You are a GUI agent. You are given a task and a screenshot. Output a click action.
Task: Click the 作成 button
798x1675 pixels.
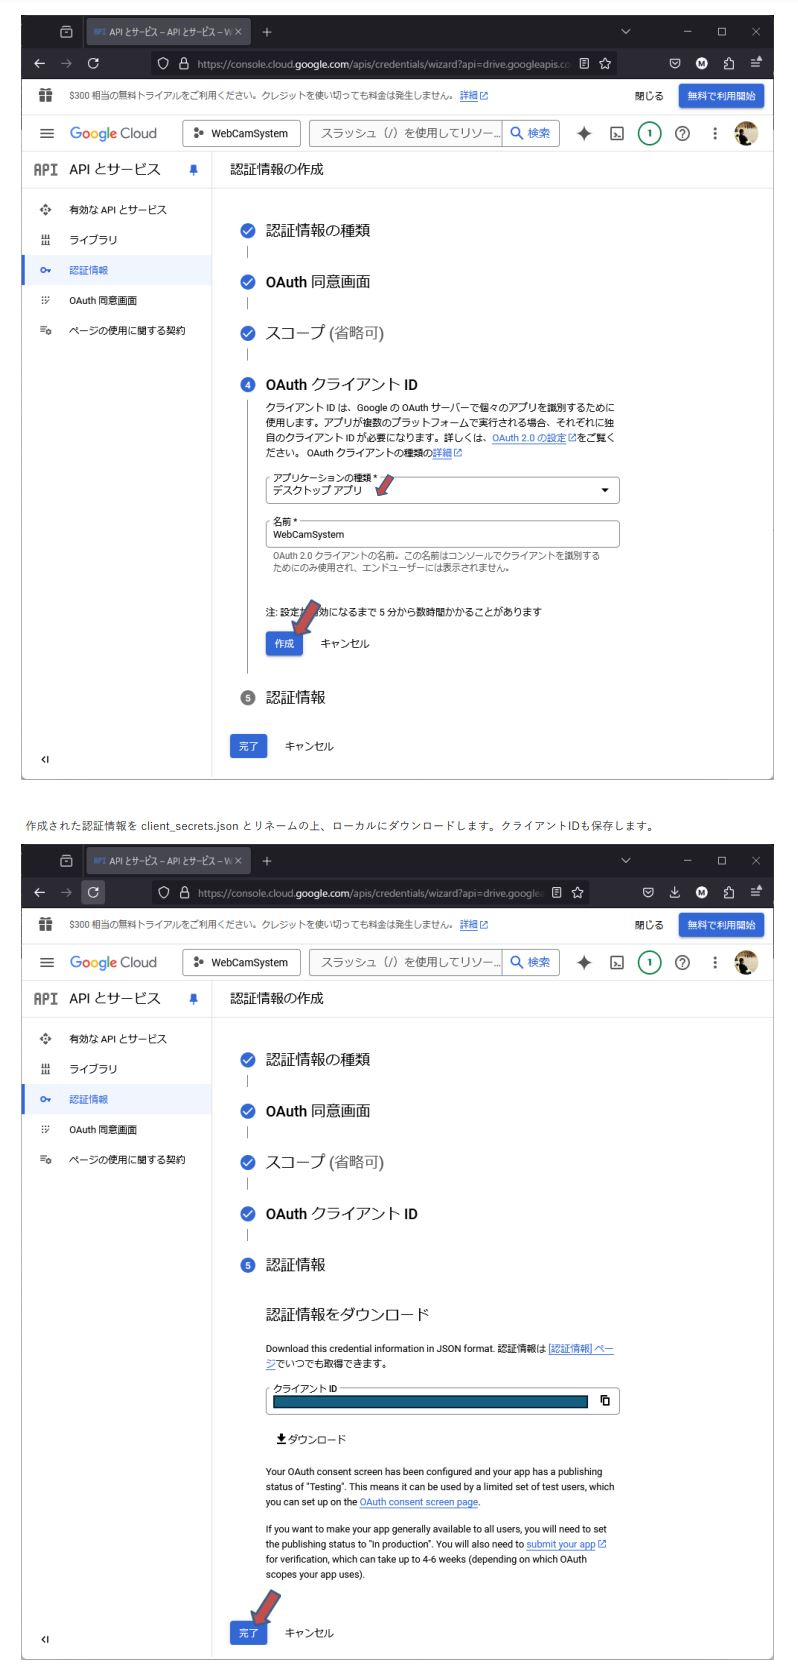click(x=284, y=643)
